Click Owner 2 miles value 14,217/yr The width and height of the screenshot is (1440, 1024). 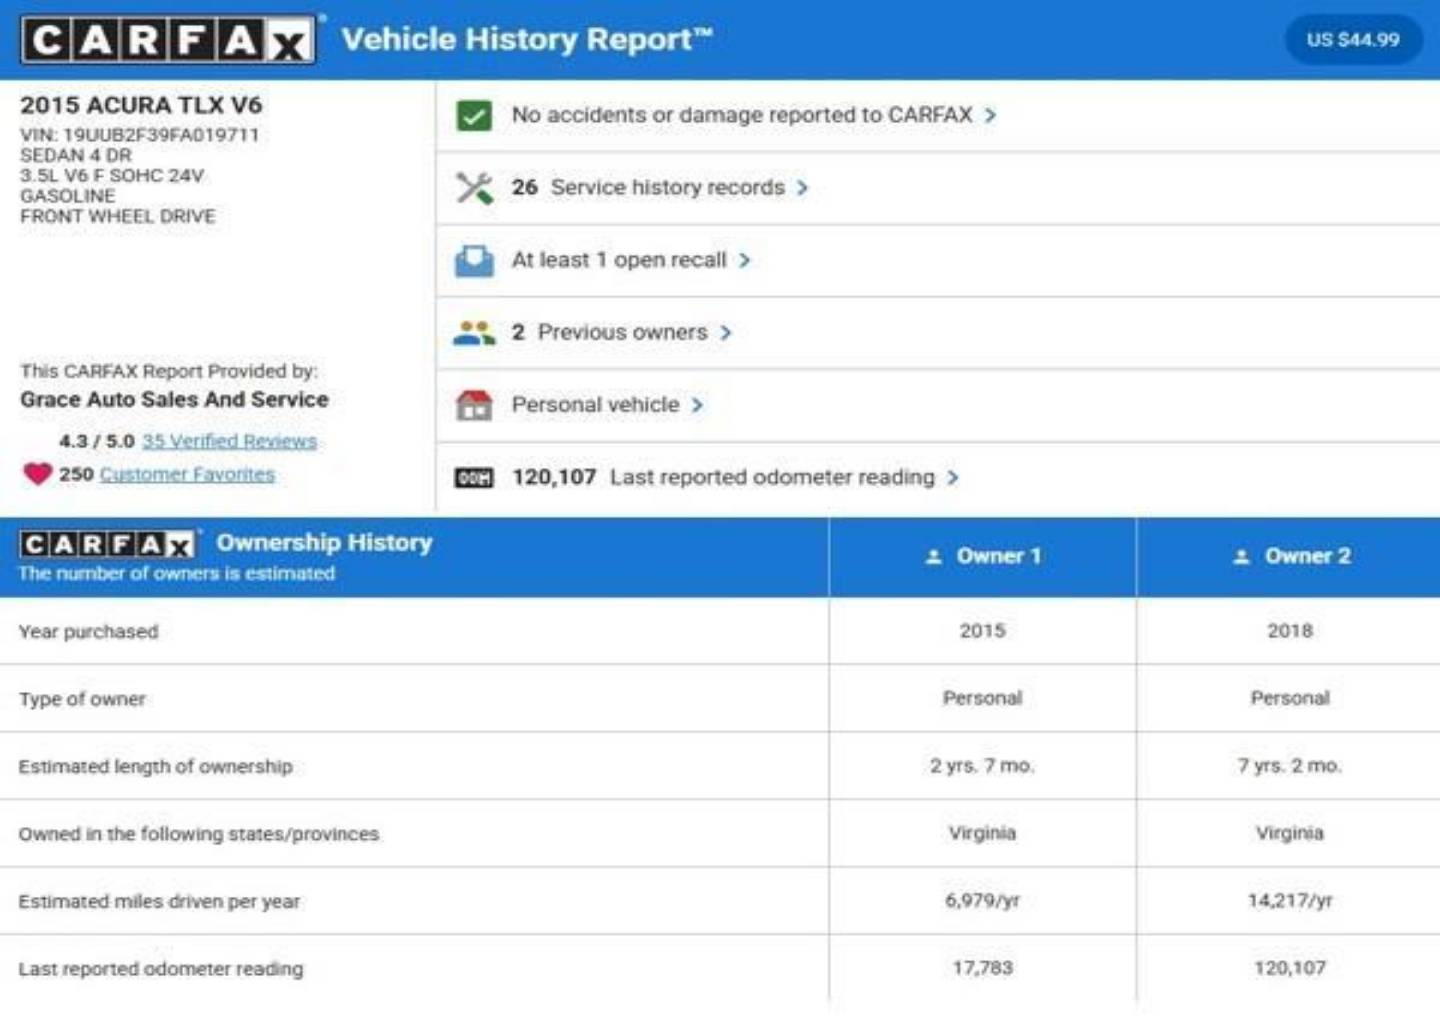coord(1290,901)
